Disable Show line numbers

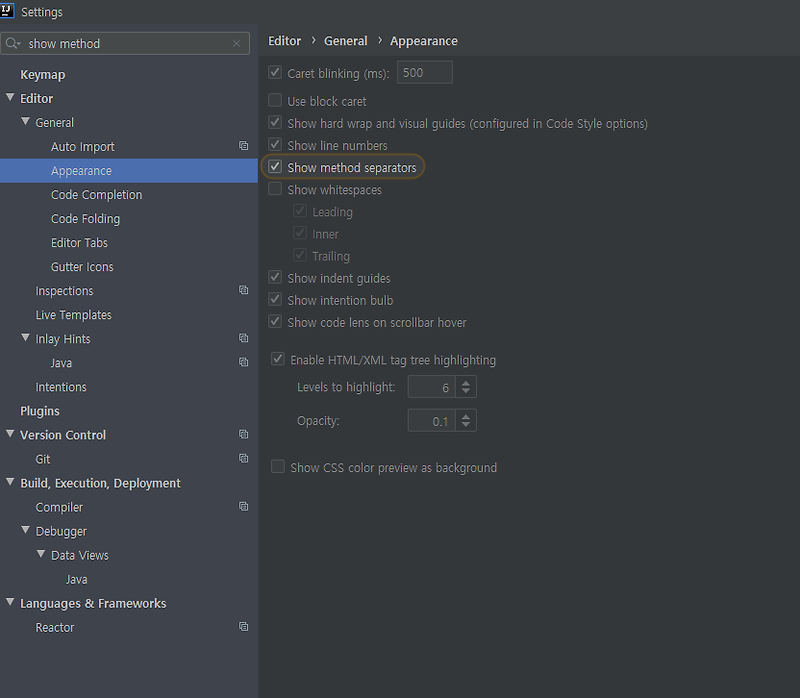click(x=275, y=145)
